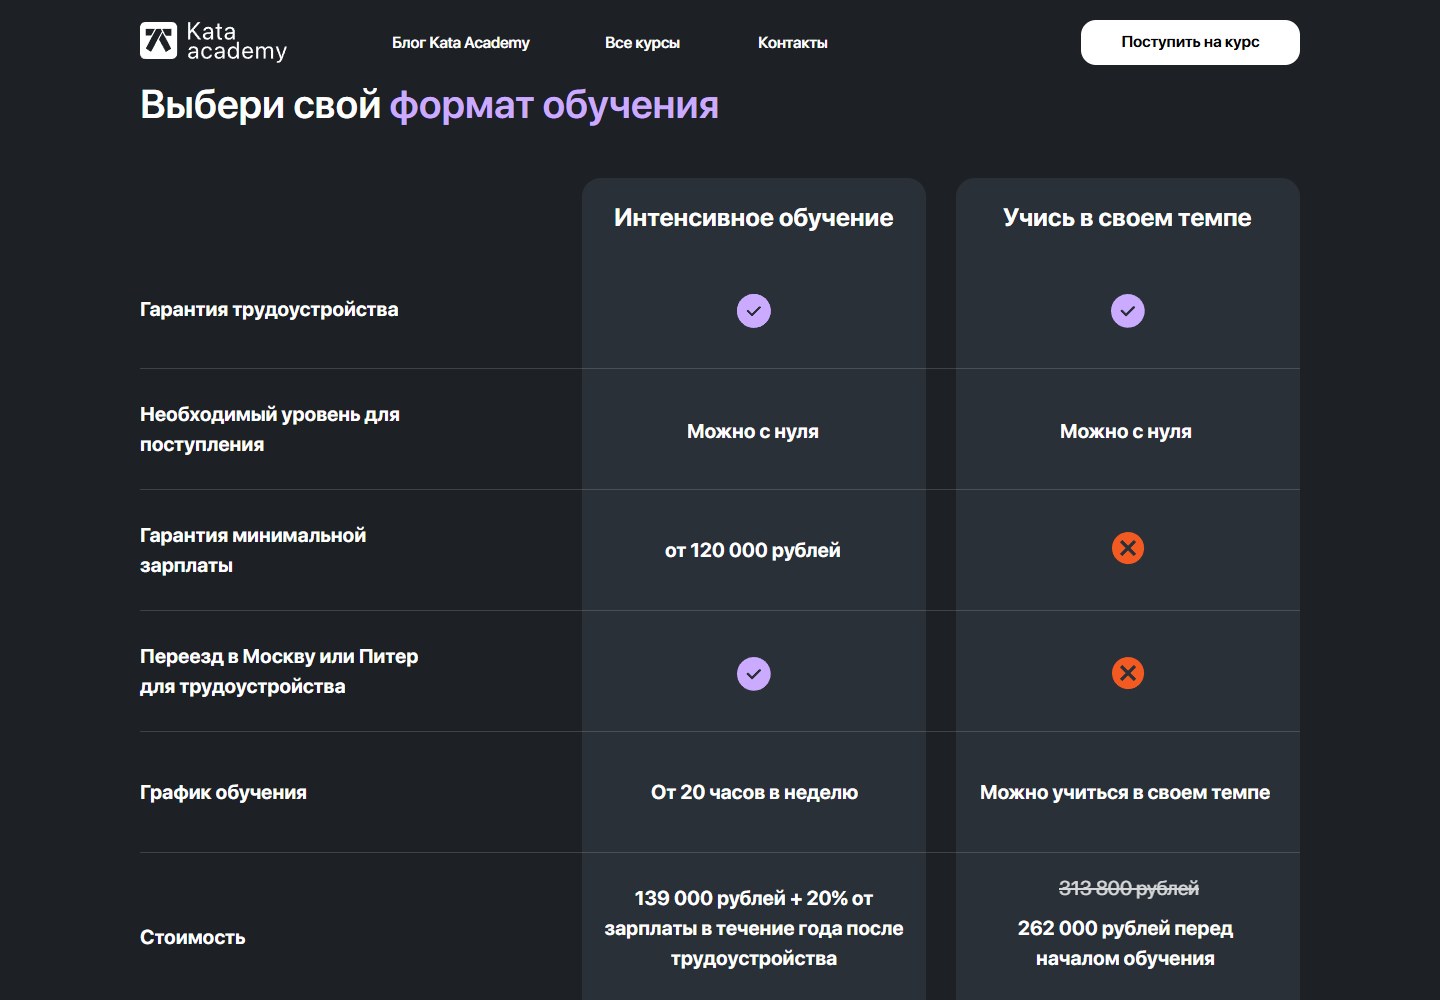The width and height of the screenshot is (1440, 1000).
Task: Click the 262 000 рублей перед началом обучения text
Action: [1126, 943]
